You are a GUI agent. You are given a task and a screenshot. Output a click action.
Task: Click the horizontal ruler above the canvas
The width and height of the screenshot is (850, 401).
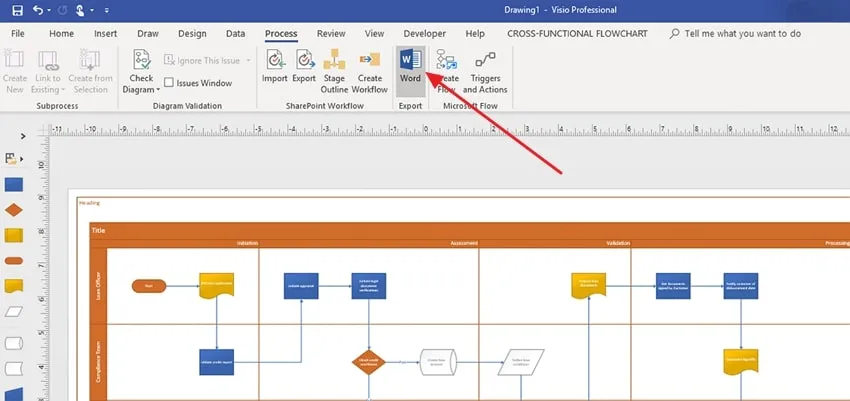click(x=449, y=130)
